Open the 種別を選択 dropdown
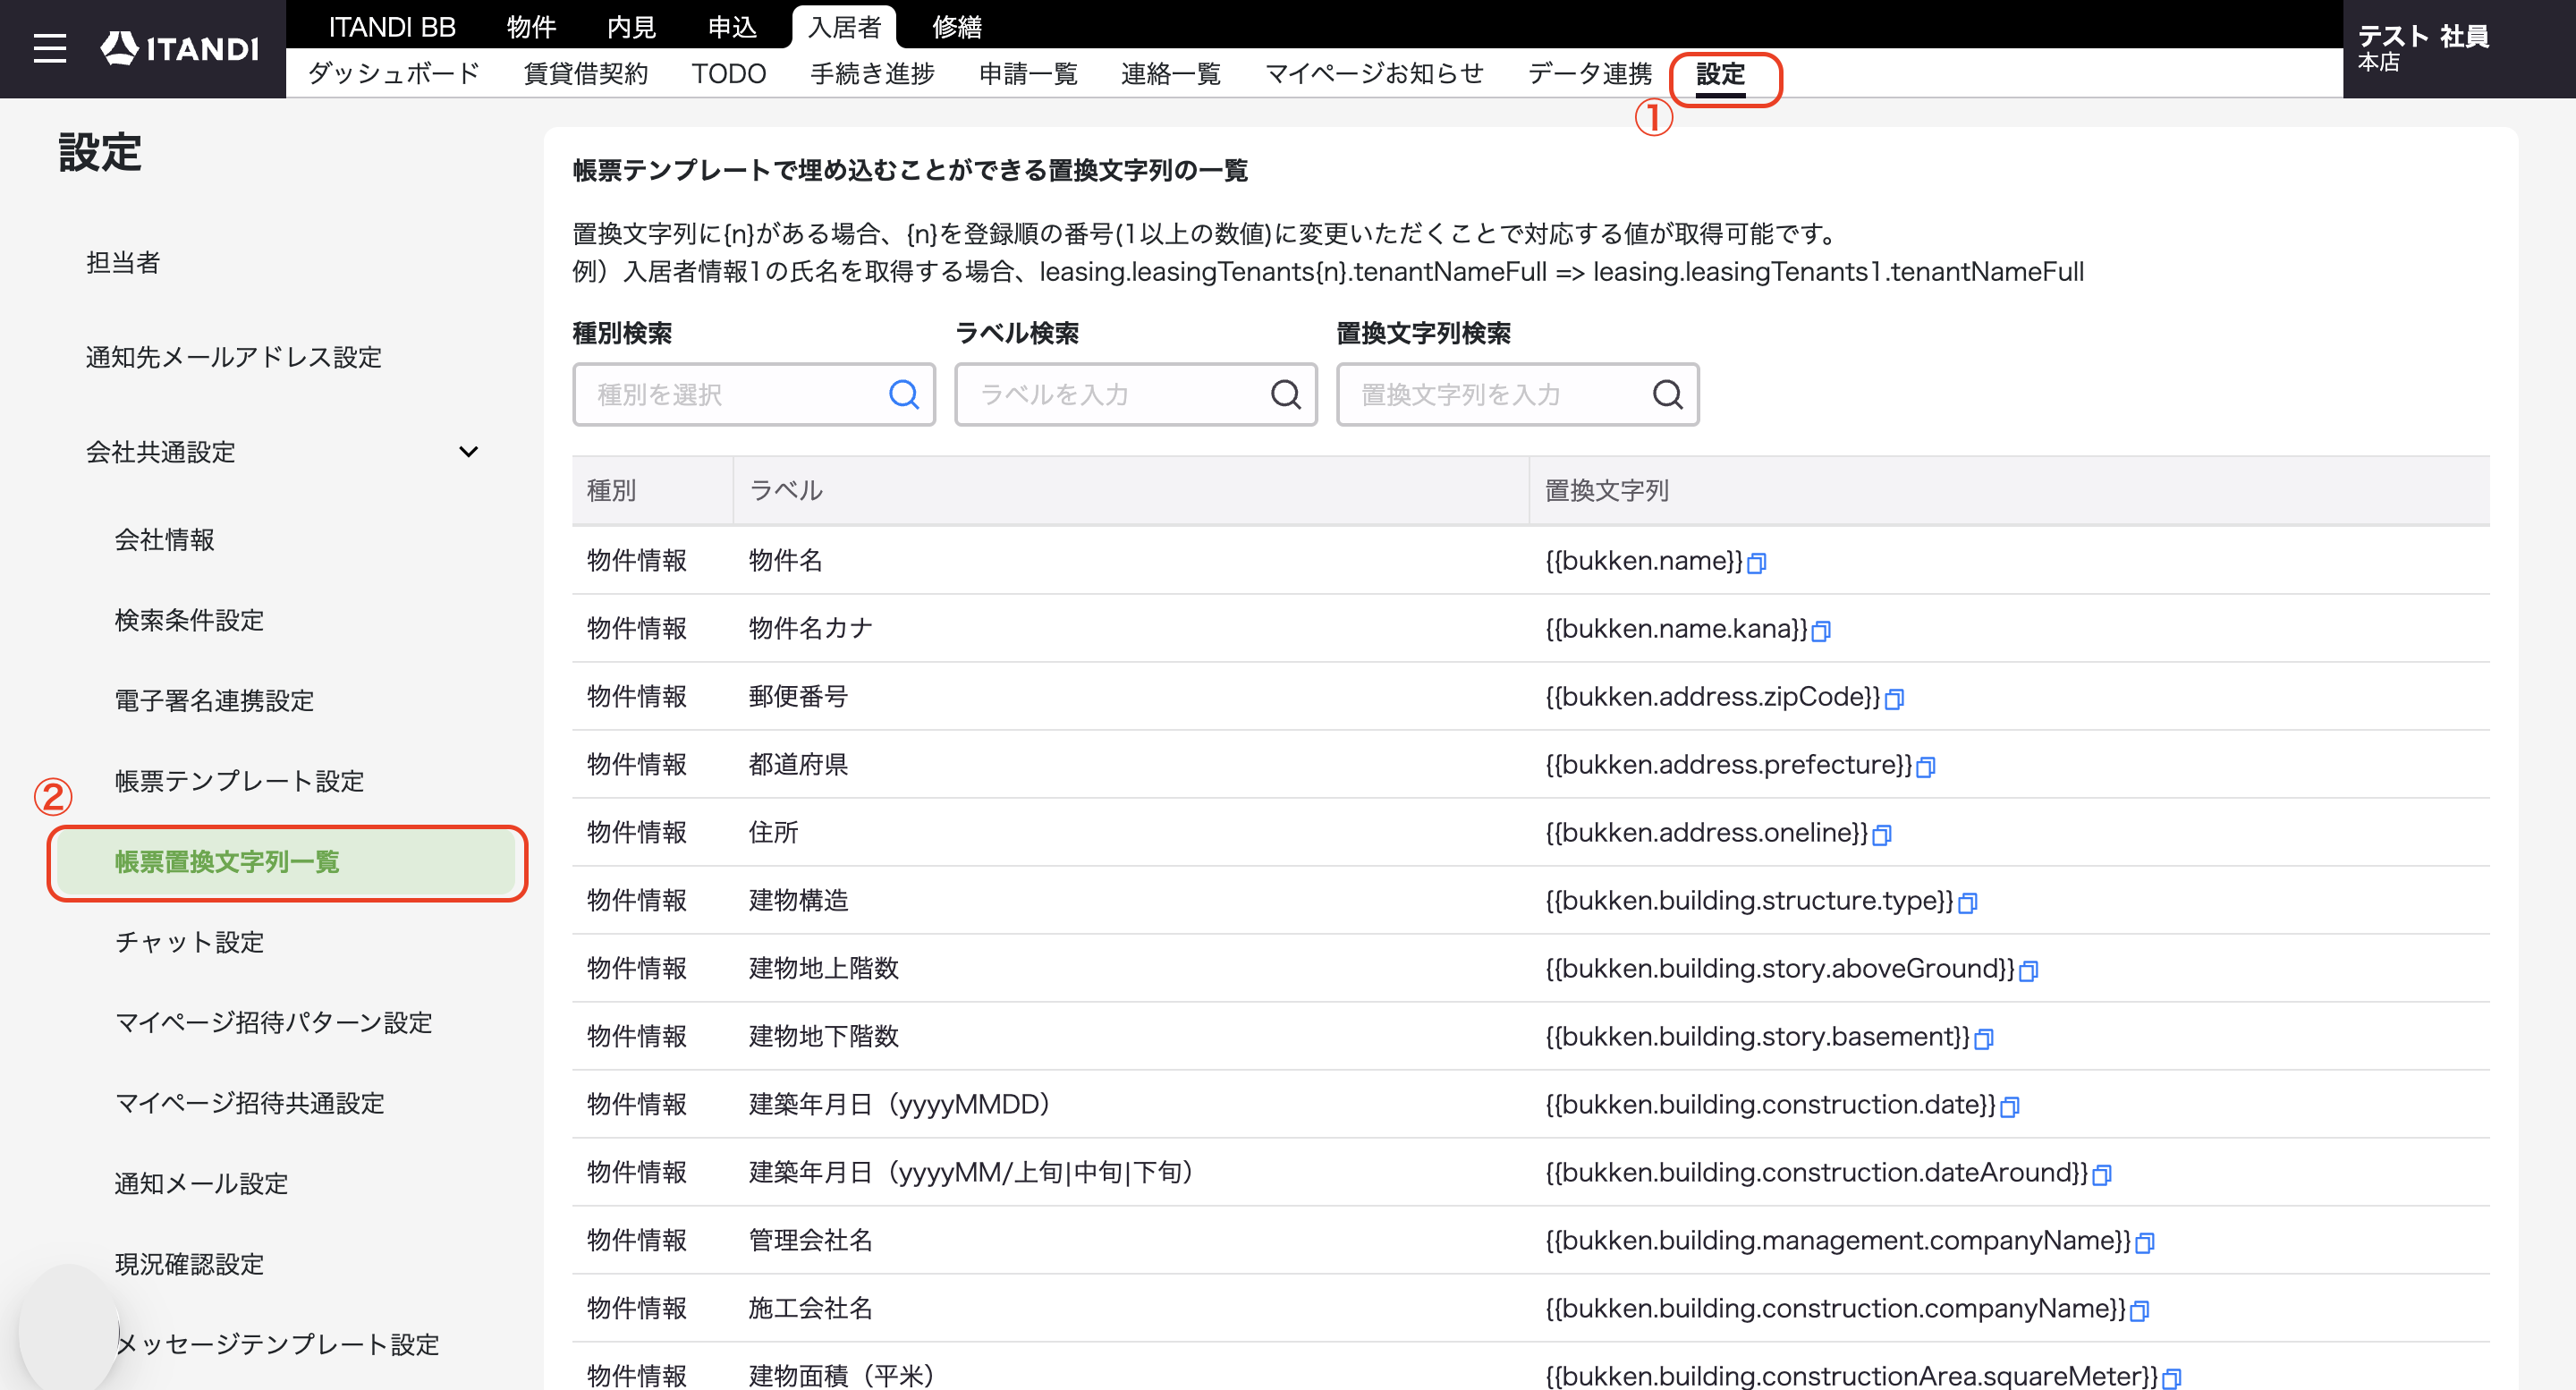The image size is (2576, 1390). (x=754, y=395)
